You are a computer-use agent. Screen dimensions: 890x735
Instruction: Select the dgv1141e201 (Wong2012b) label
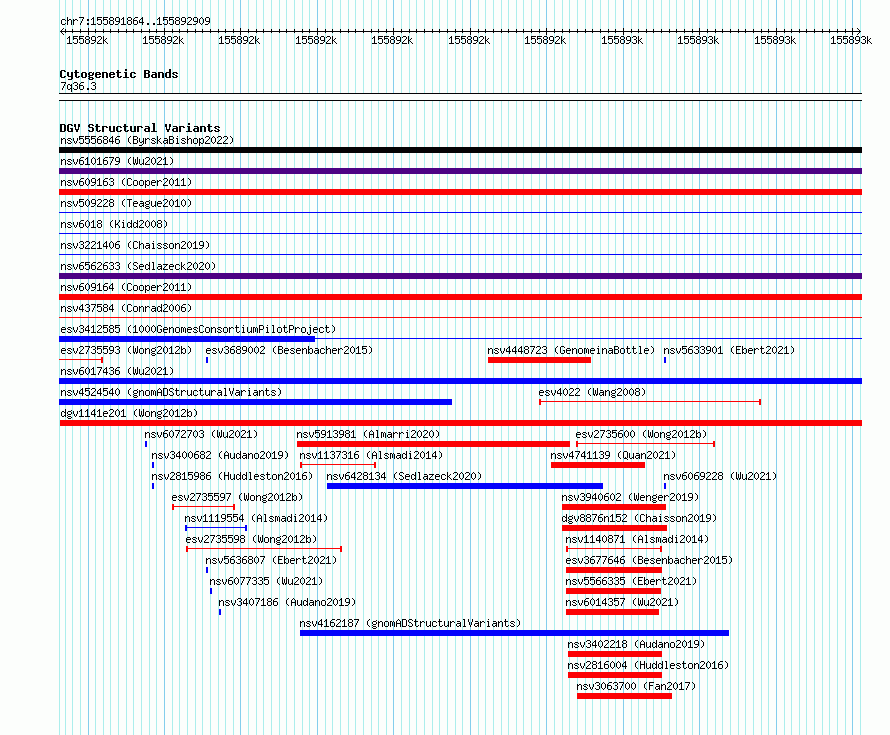tap(129, 413)
